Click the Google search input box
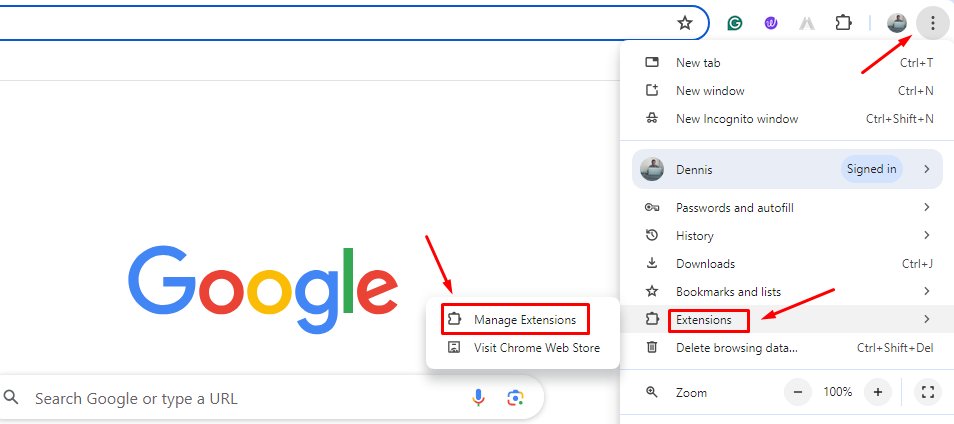Viewport: 954px width, 424px height. (240, 398)
